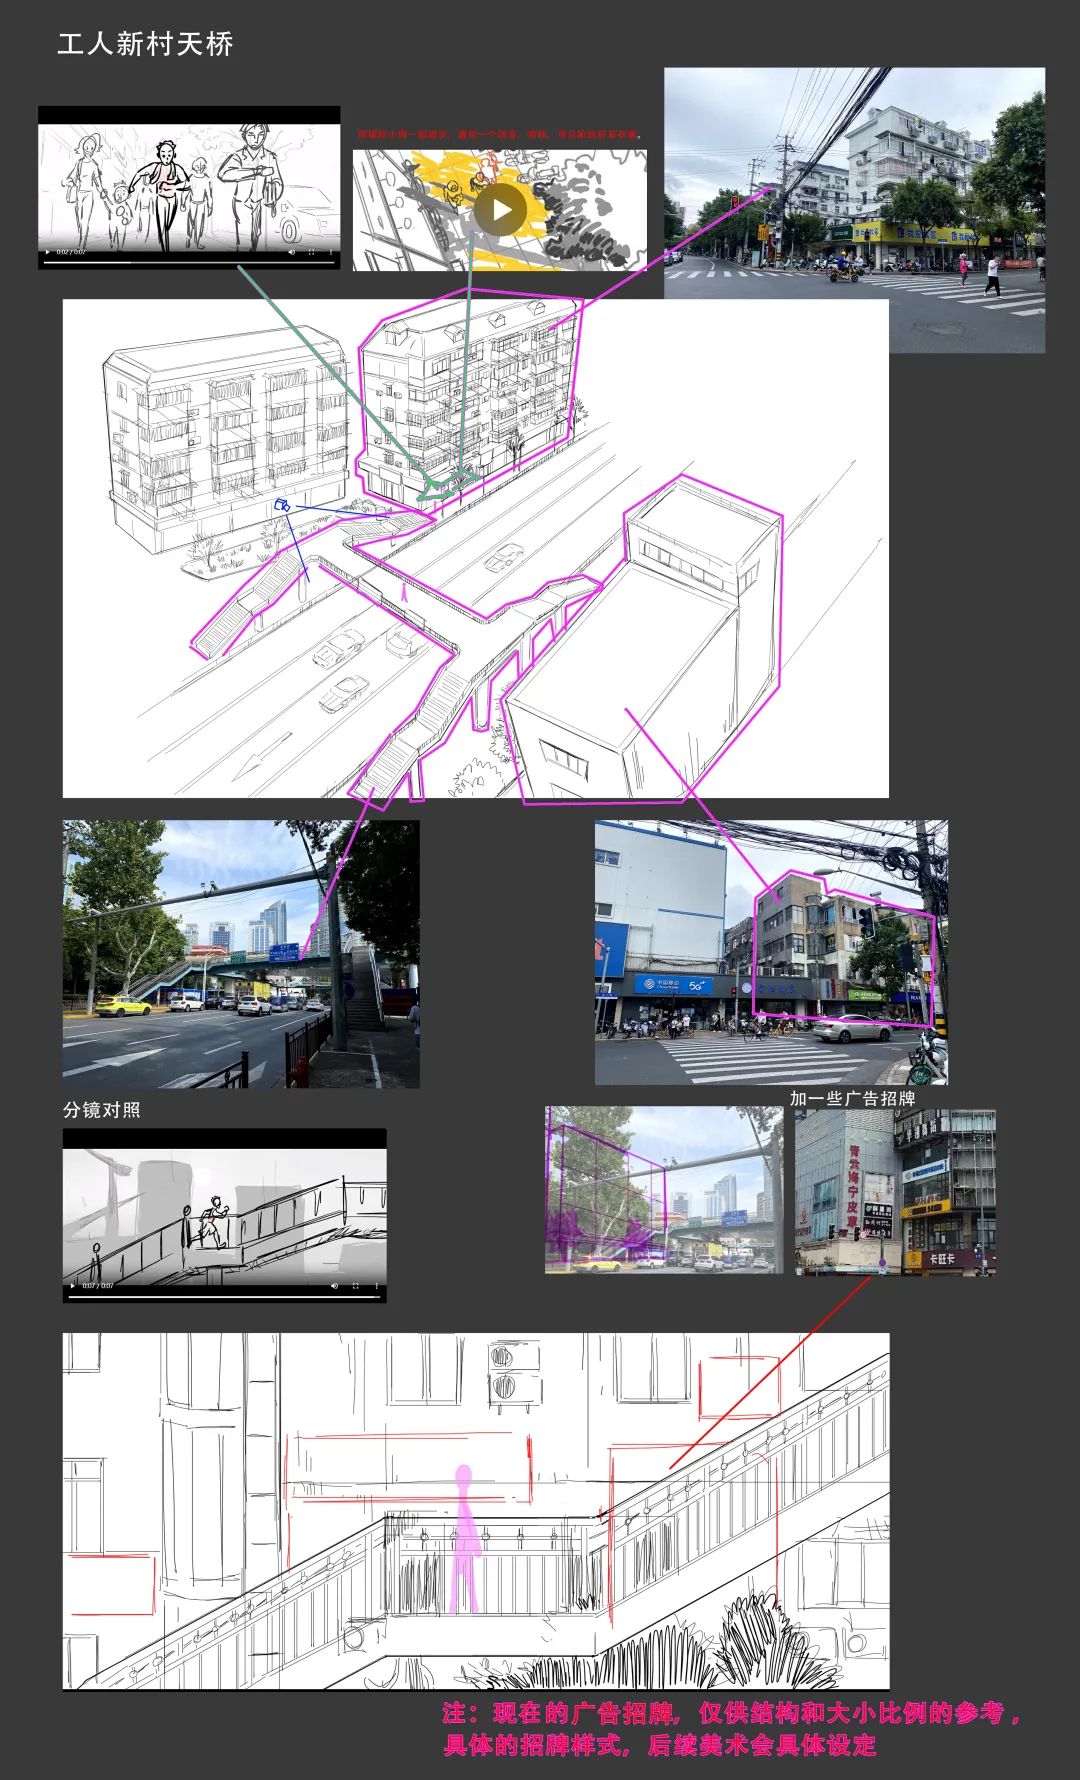Play the family running storyboard video
The height and width of the screenshot is (1780, 1080).
point(47,252)
